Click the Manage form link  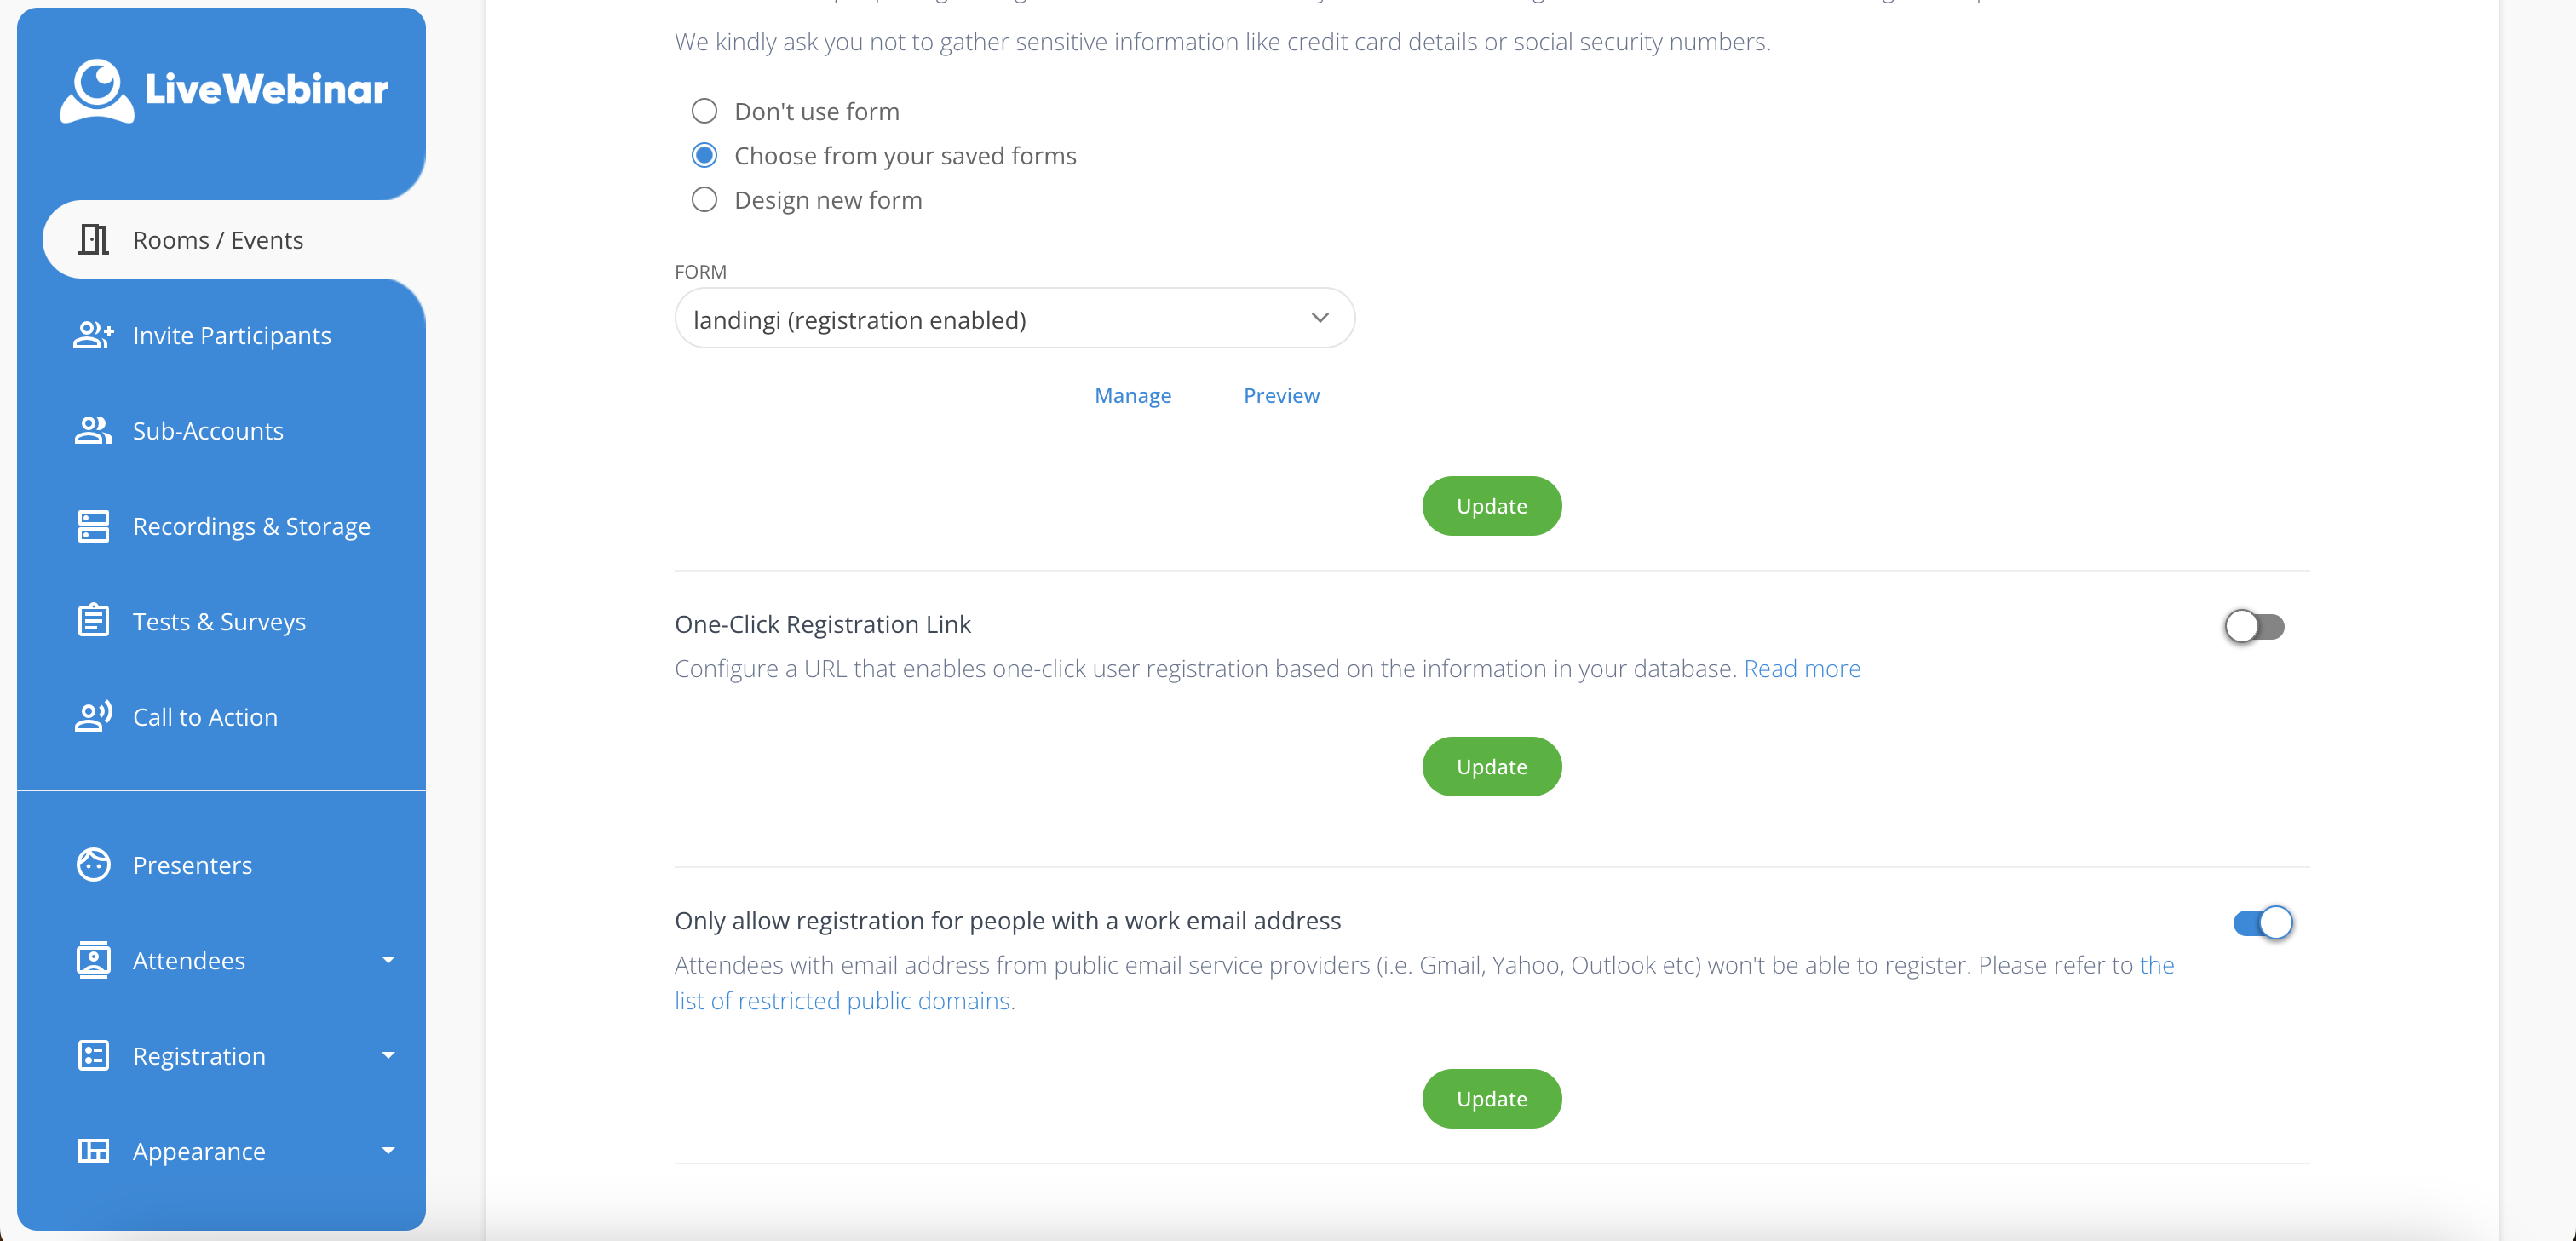pyautogui.click(x=1132, y=396)
